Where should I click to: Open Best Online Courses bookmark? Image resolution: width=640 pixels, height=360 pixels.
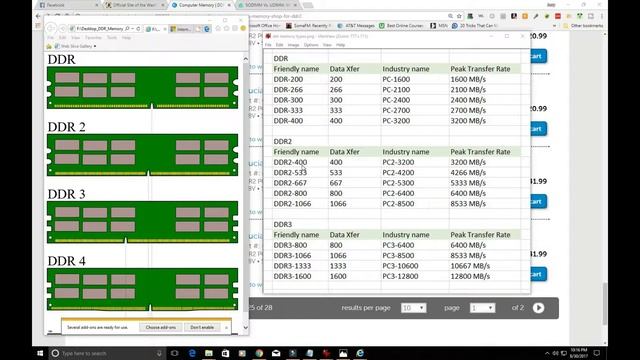point(401,26)
